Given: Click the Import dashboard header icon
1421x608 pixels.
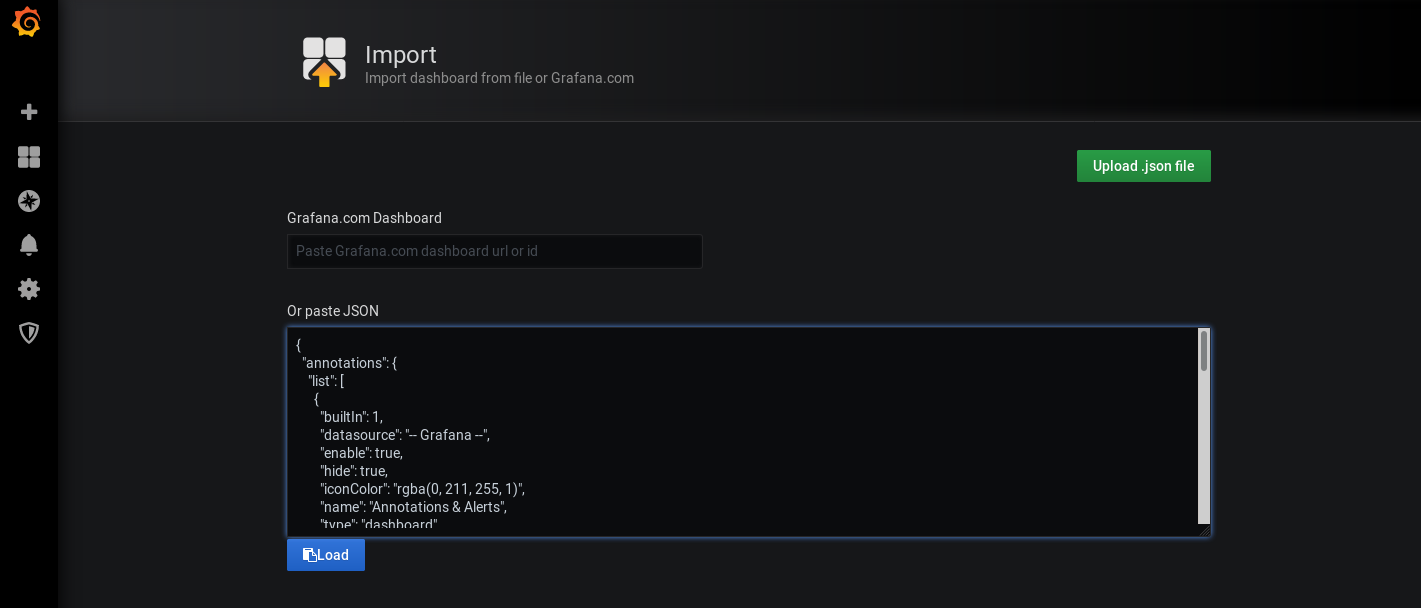Looking at the screenshot, I should [324, 62].
